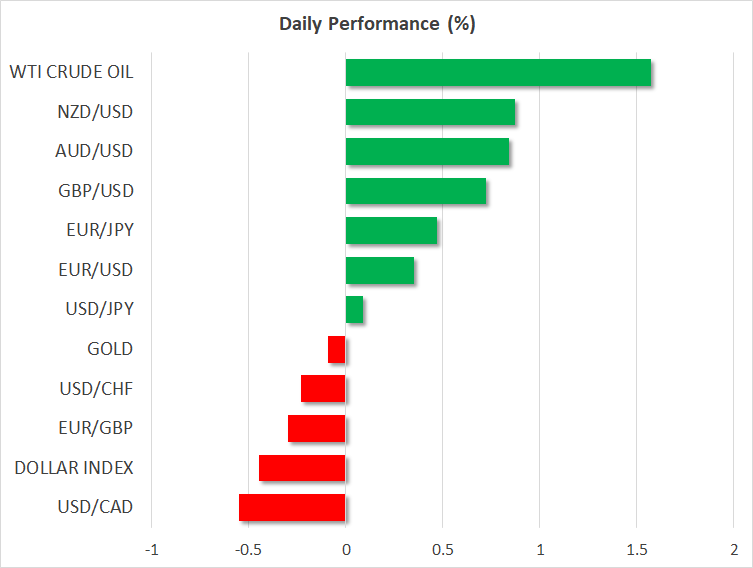Image resolution: width=753 pixels, height=568 pixels.
Task: Click the EUR/JPY green bar
Action: pyautogui.click(x=391, y=231)
